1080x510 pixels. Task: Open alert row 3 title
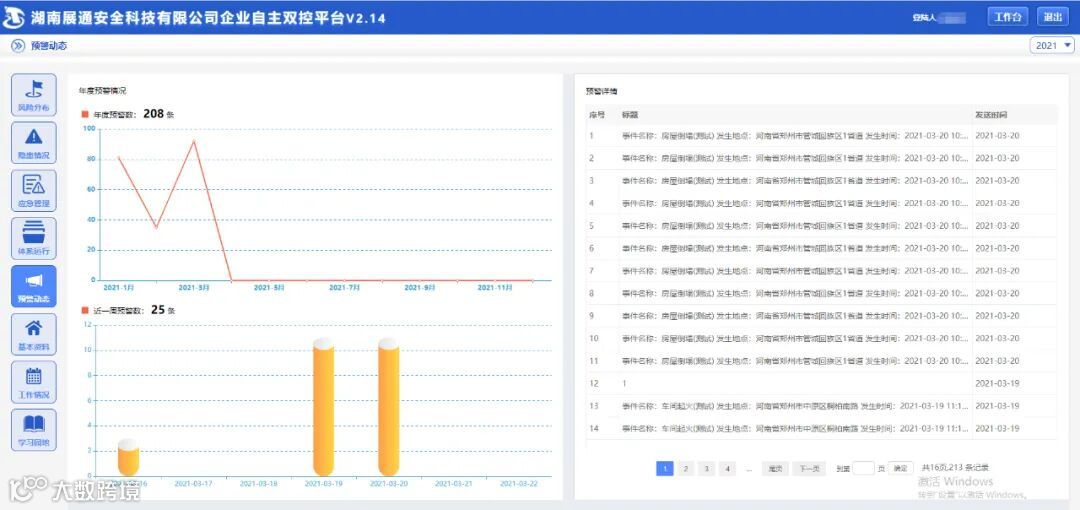795,181
